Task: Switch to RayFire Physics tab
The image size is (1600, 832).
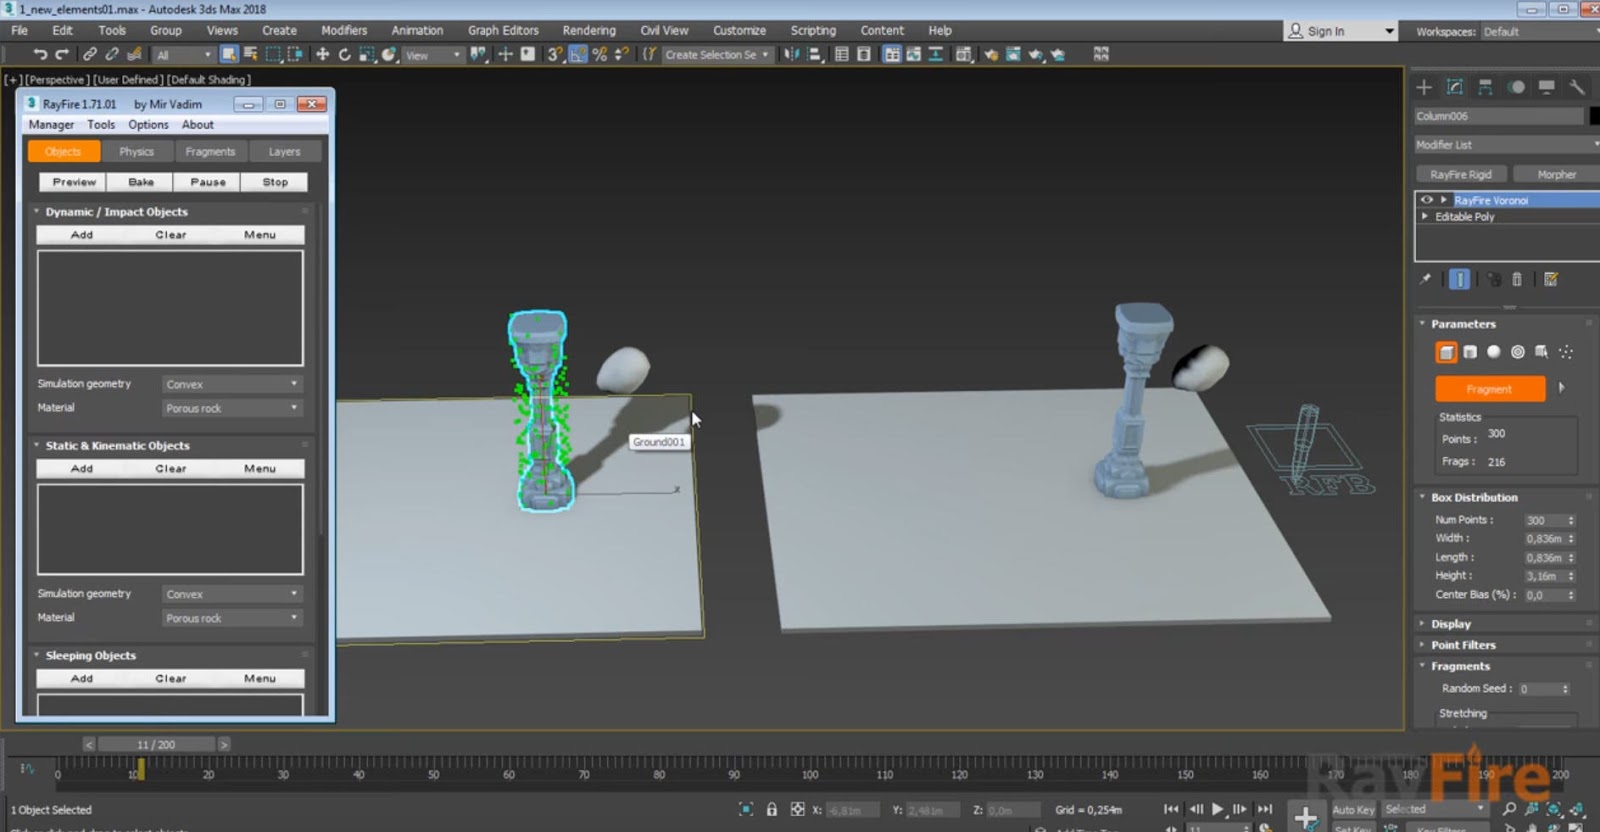Action: pos(136,152)
